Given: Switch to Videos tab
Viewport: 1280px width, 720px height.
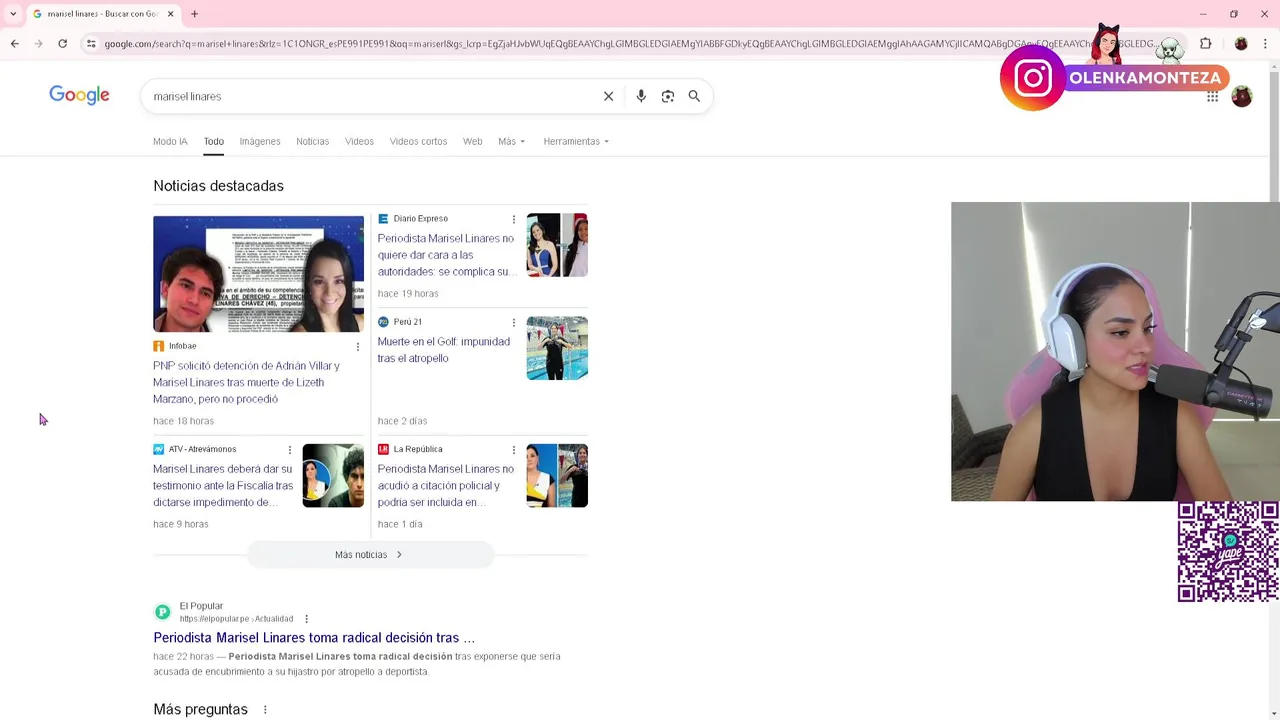Looking at the screenshot, I should (359, 141).
